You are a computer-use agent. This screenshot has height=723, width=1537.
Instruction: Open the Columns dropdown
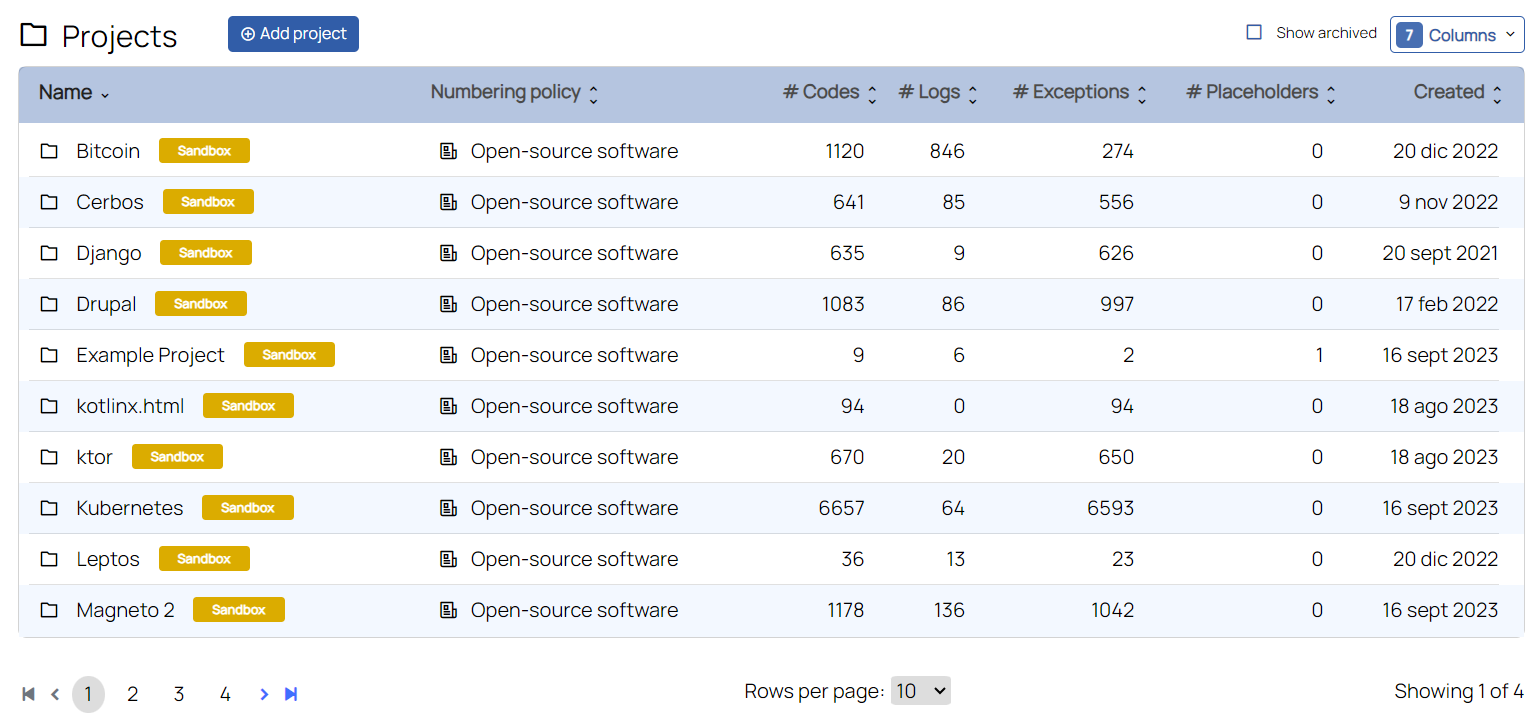pos(1457,35)
